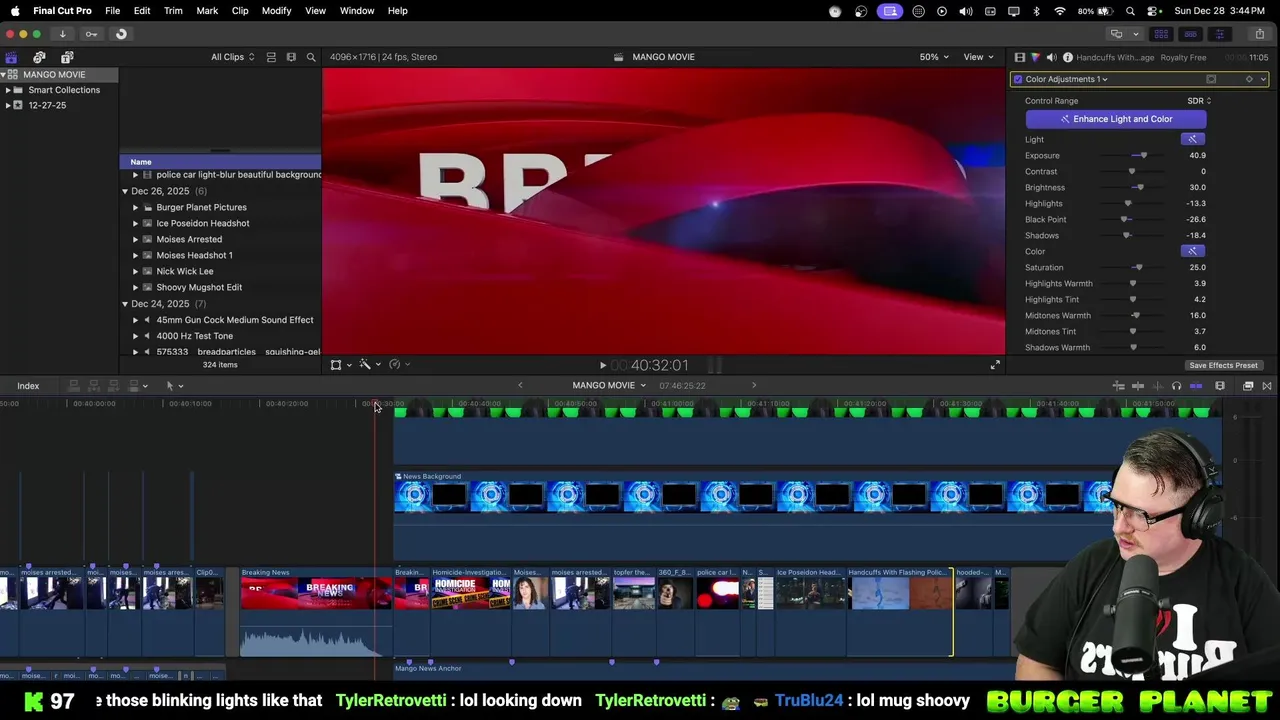Toggle headphone audio skimming in timeline

(1176, 386)
